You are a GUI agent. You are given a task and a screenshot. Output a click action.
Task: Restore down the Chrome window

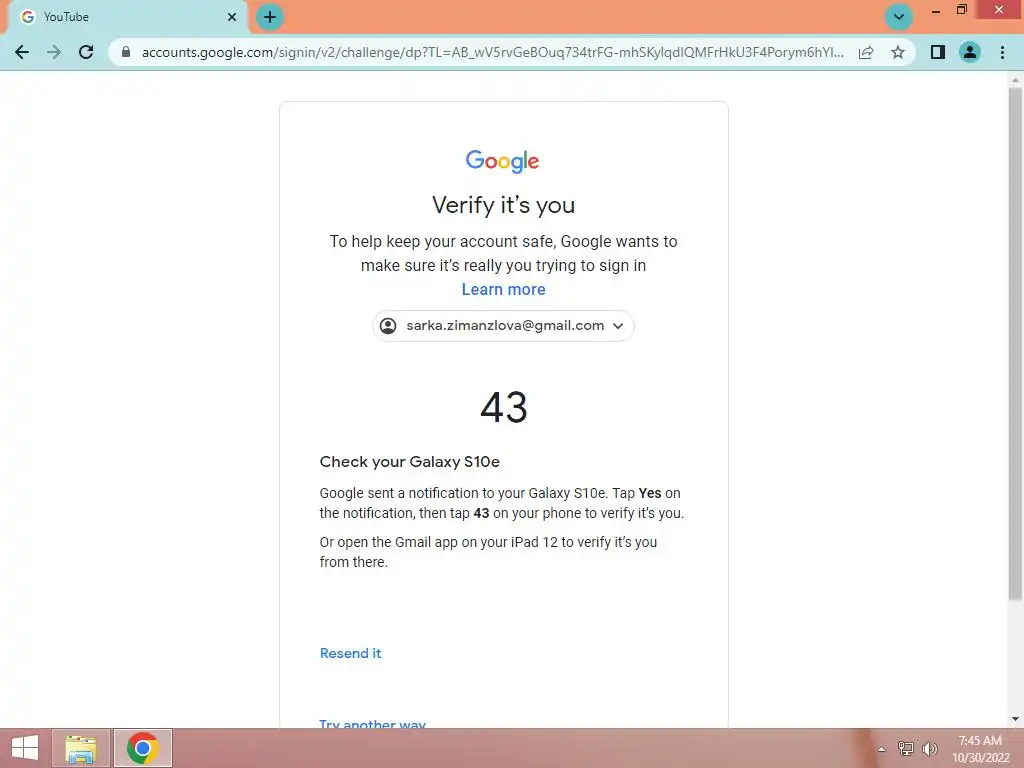pos(962,10)
